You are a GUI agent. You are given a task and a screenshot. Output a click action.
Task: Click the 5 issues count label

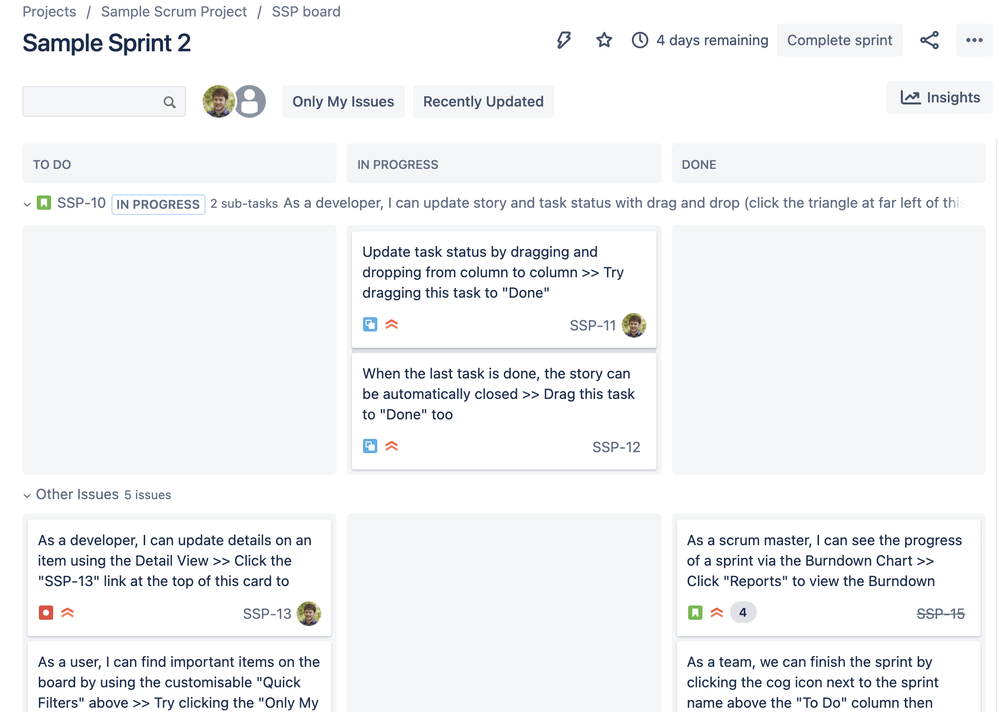(148, 495)
